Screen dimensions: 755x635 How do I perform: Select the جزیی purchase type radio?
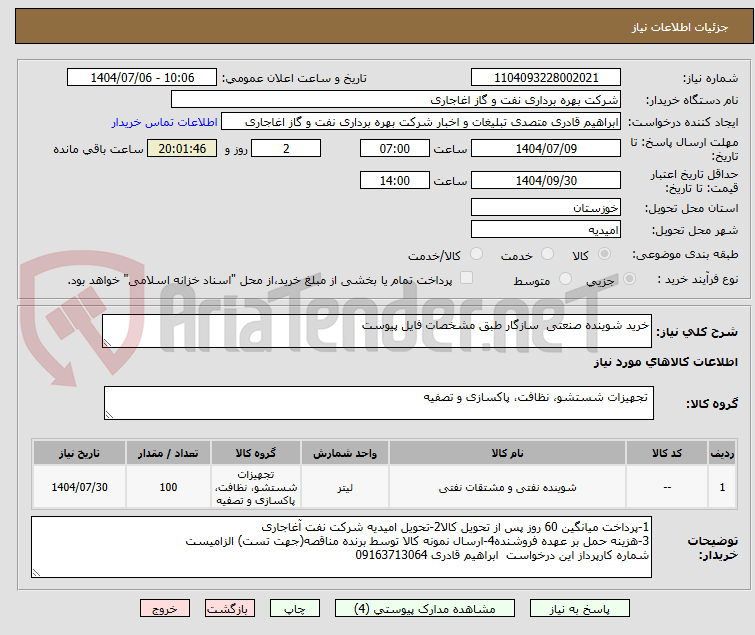629,279
